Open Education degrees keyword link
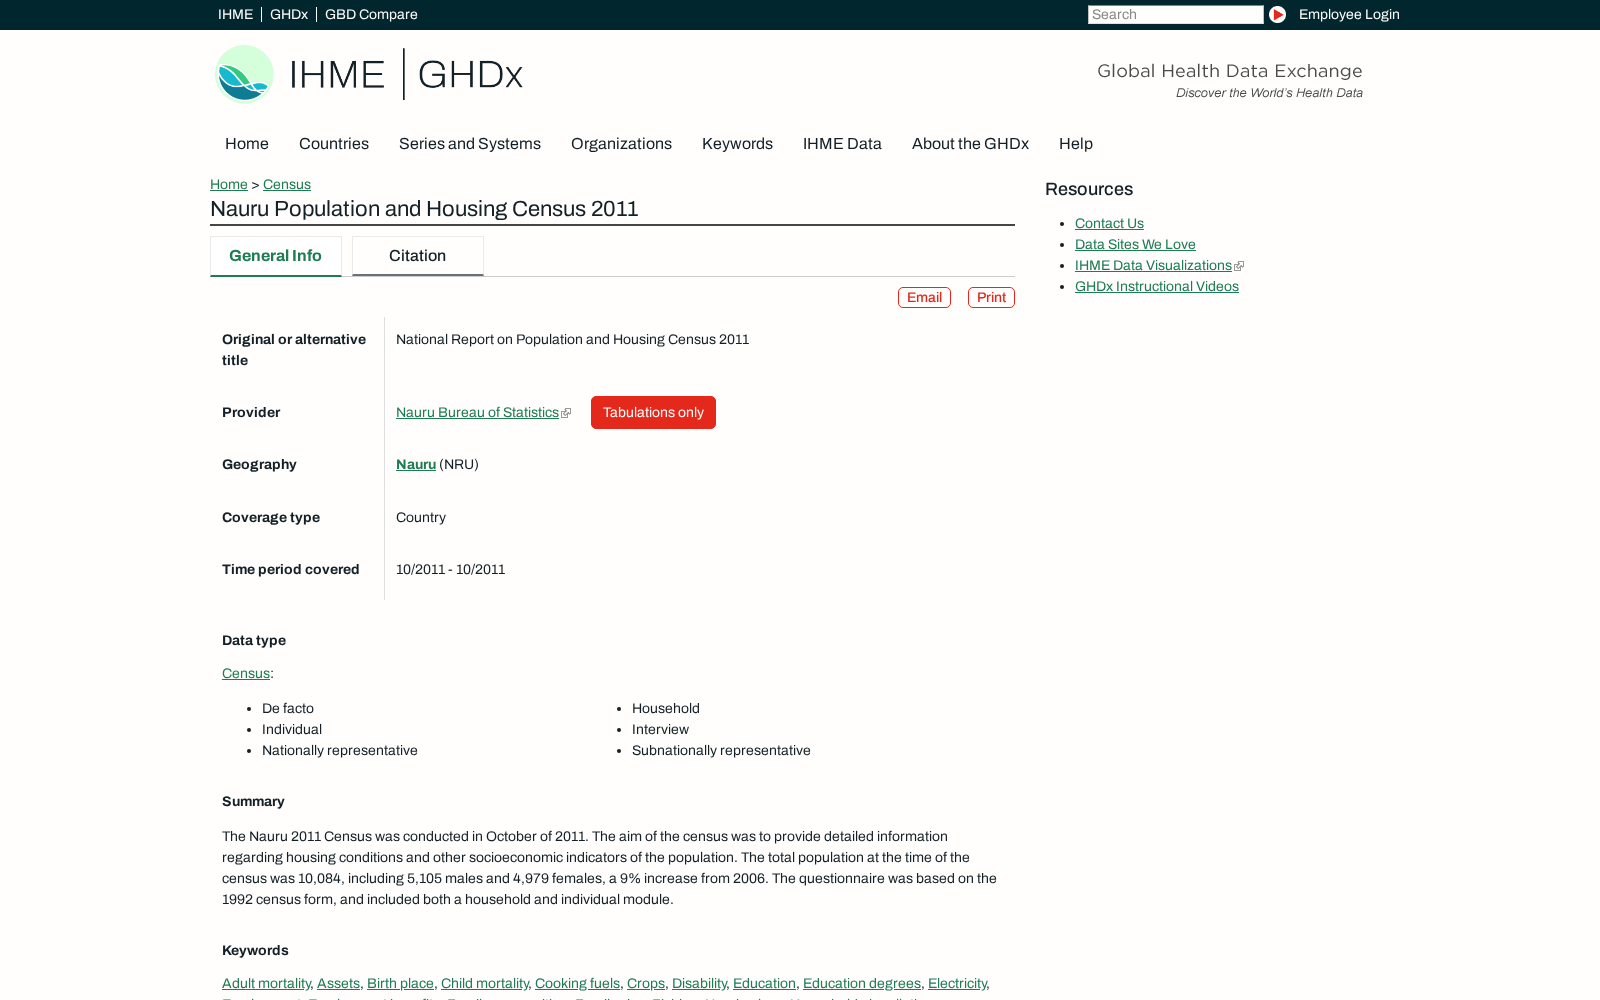 [x=862, y=983]
